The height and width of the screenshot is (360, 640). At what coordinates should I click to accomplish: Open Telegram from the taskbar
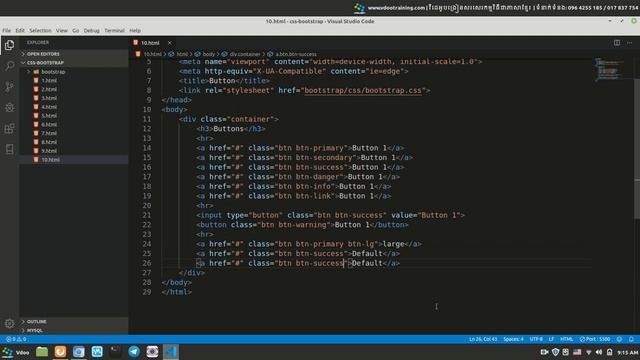point(134,352)
